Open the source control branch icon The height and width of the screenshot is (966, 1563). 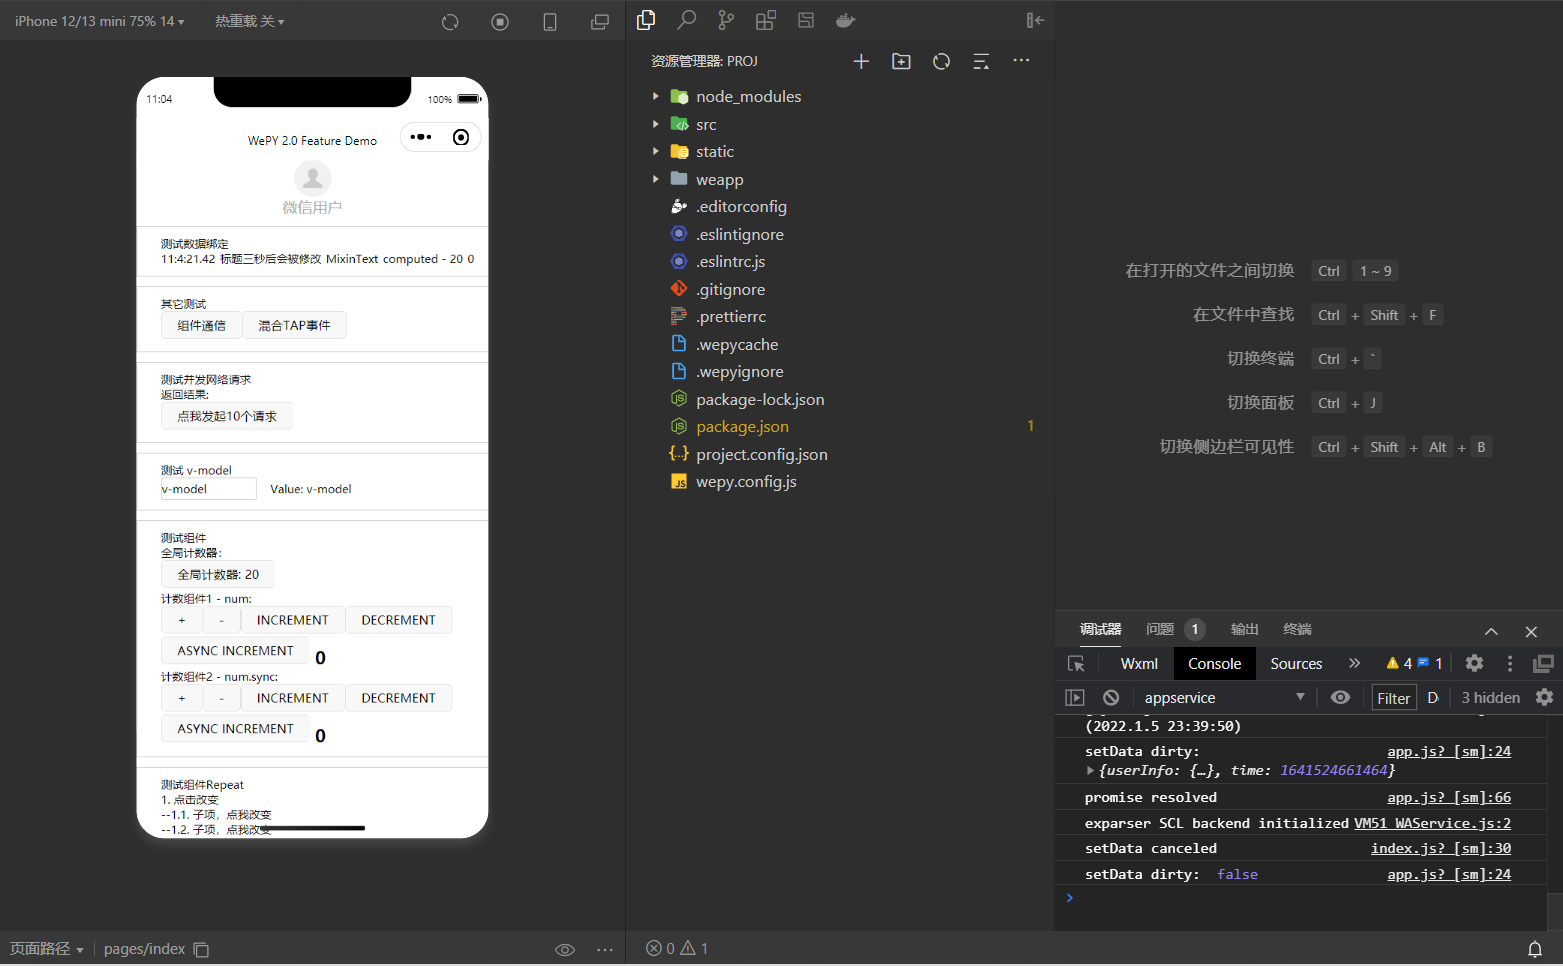tap(726, 20)
